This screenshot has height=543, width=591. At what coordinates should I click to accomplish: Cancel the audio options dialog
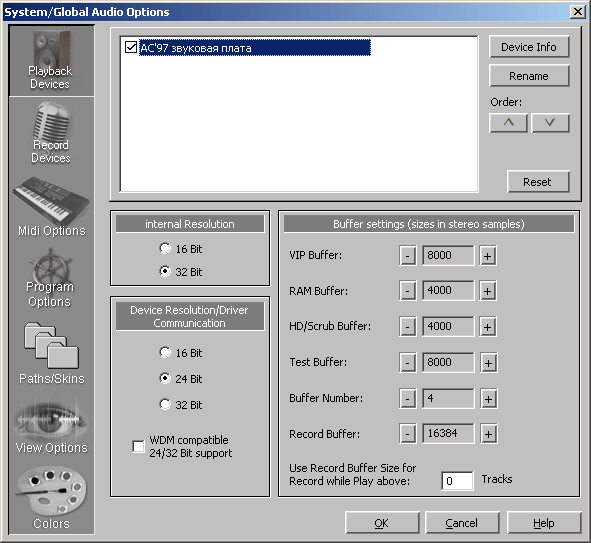[x=462, y=523]
